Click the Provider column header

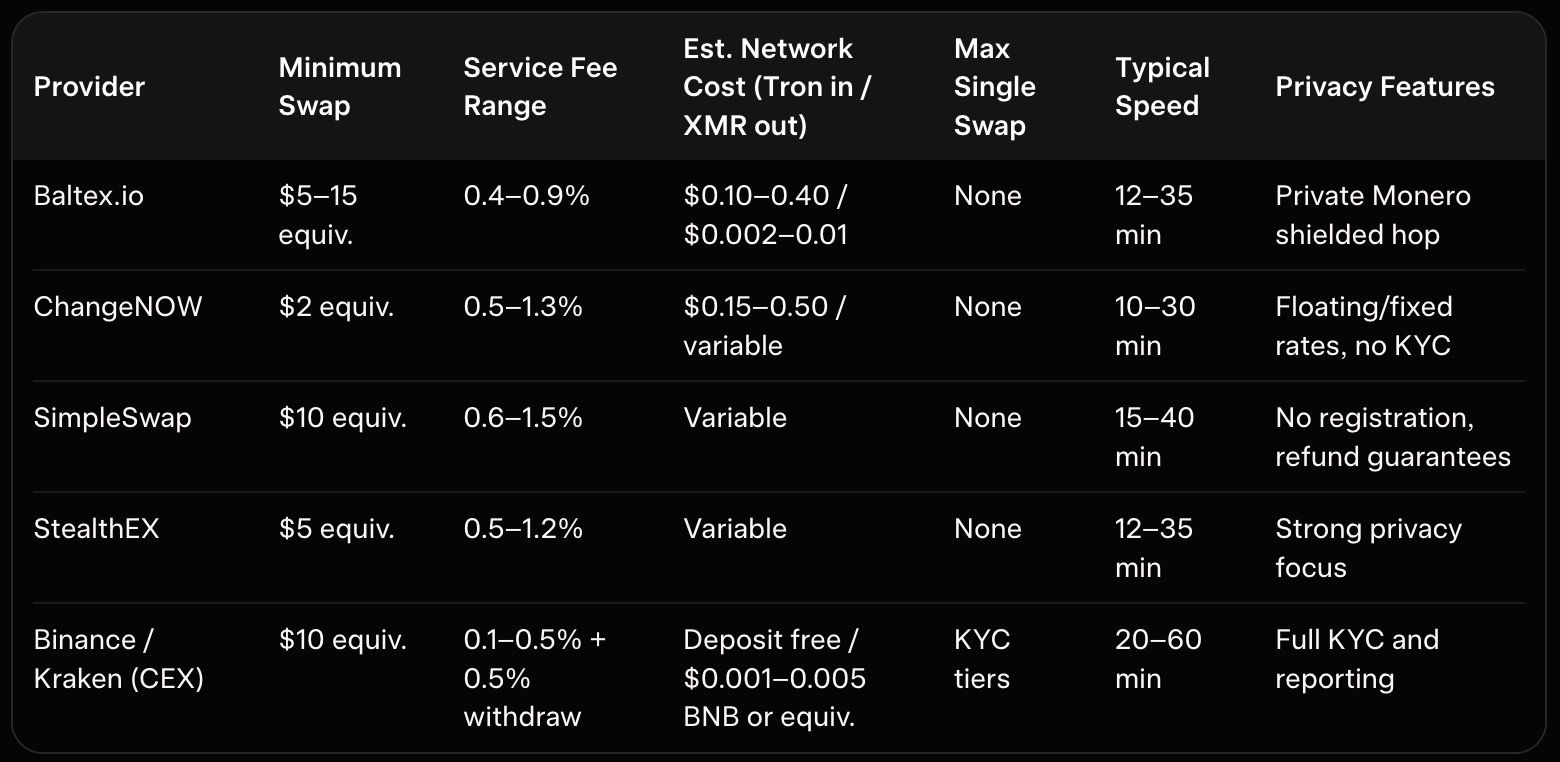[89, 87]
